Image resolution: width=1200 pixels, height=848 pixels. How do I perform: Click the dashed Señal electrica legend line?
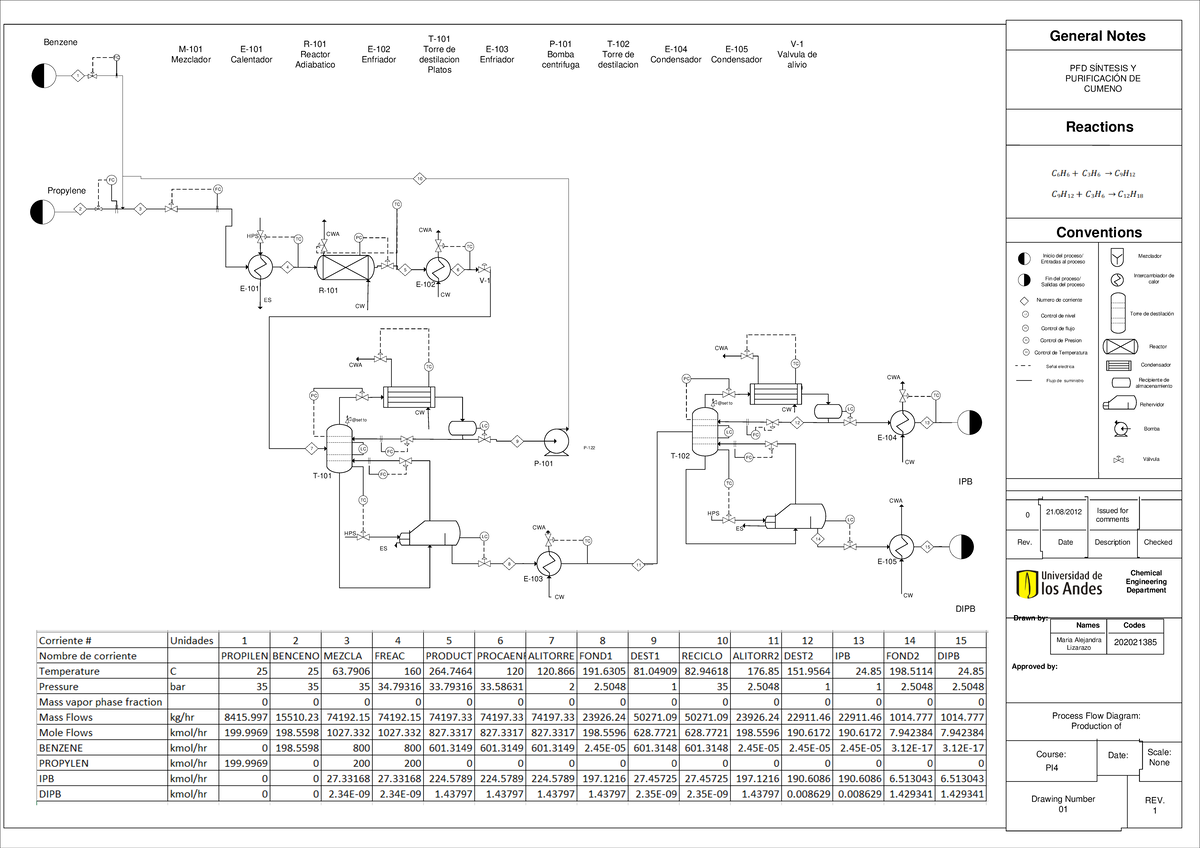coord(1022,366)
